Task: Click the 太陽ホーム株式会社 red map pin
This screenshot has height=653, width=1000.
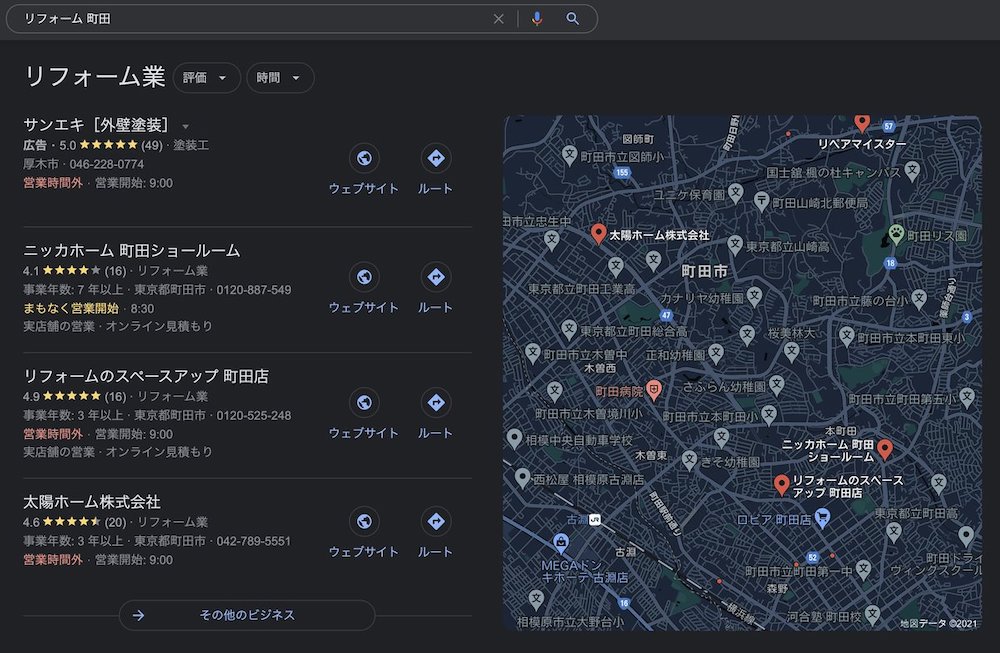Action: pos(598,234)
